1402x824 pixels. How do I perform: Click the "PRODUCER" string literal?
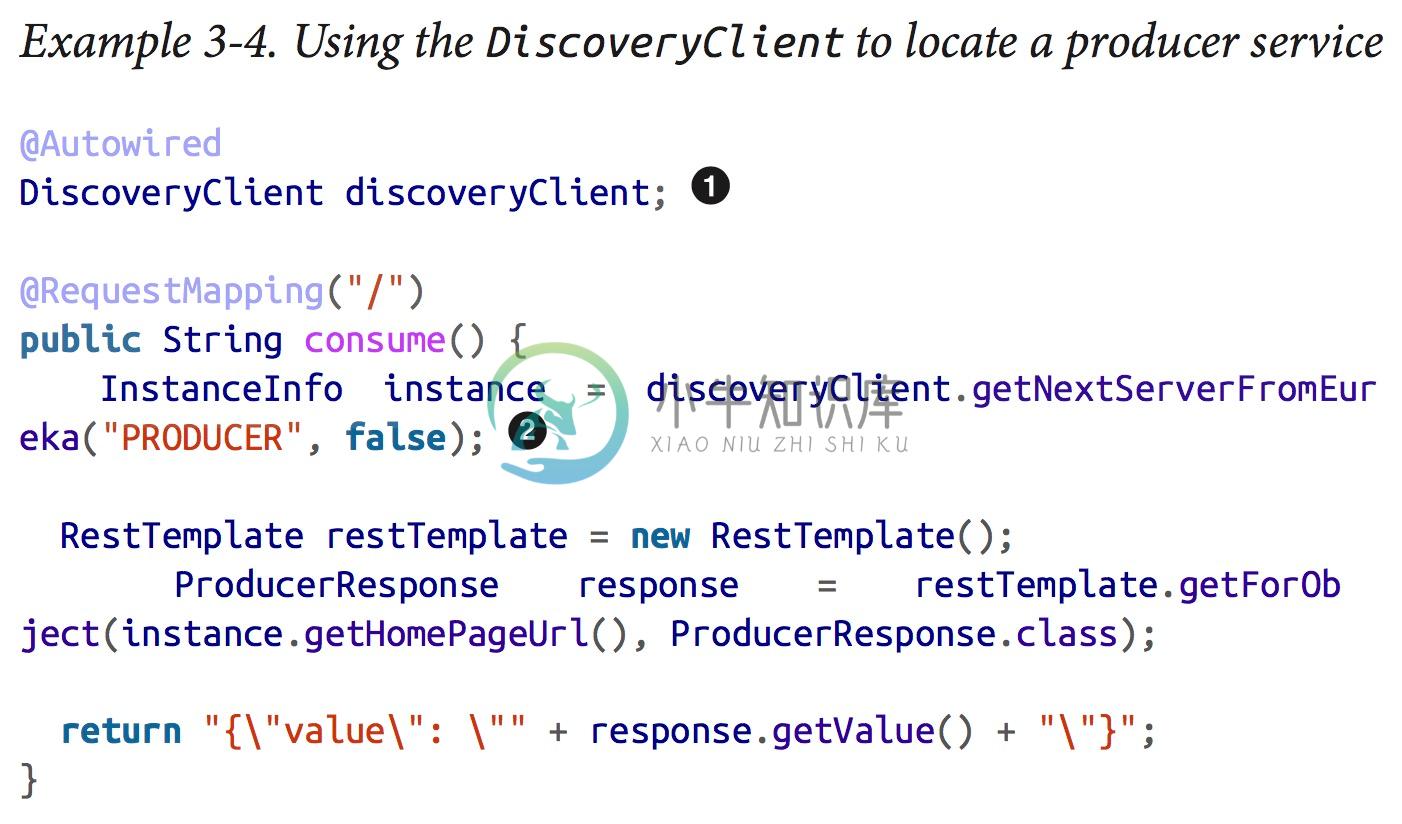coord(202,437)
